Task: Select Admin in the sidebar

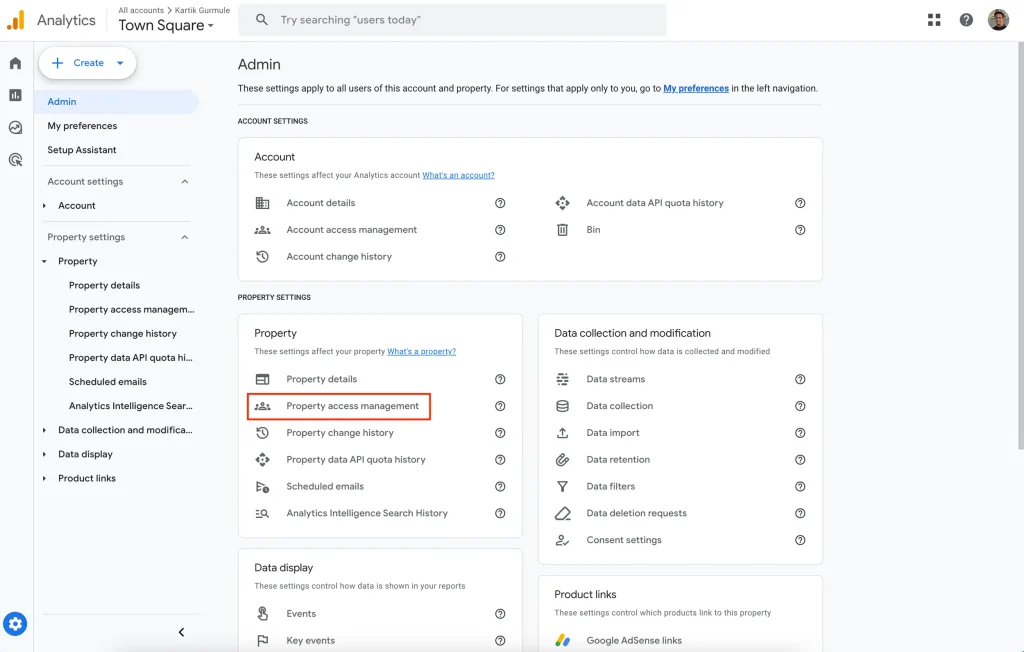Action: pos(116,102)
